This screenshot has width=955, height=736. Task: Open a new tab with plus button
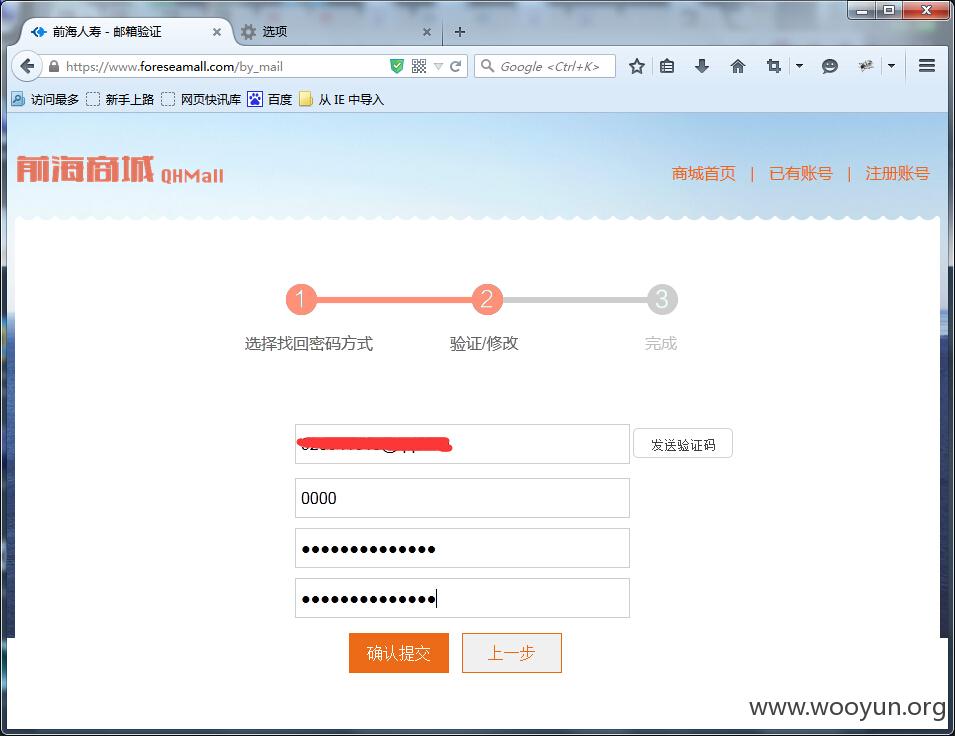[460, 32]
